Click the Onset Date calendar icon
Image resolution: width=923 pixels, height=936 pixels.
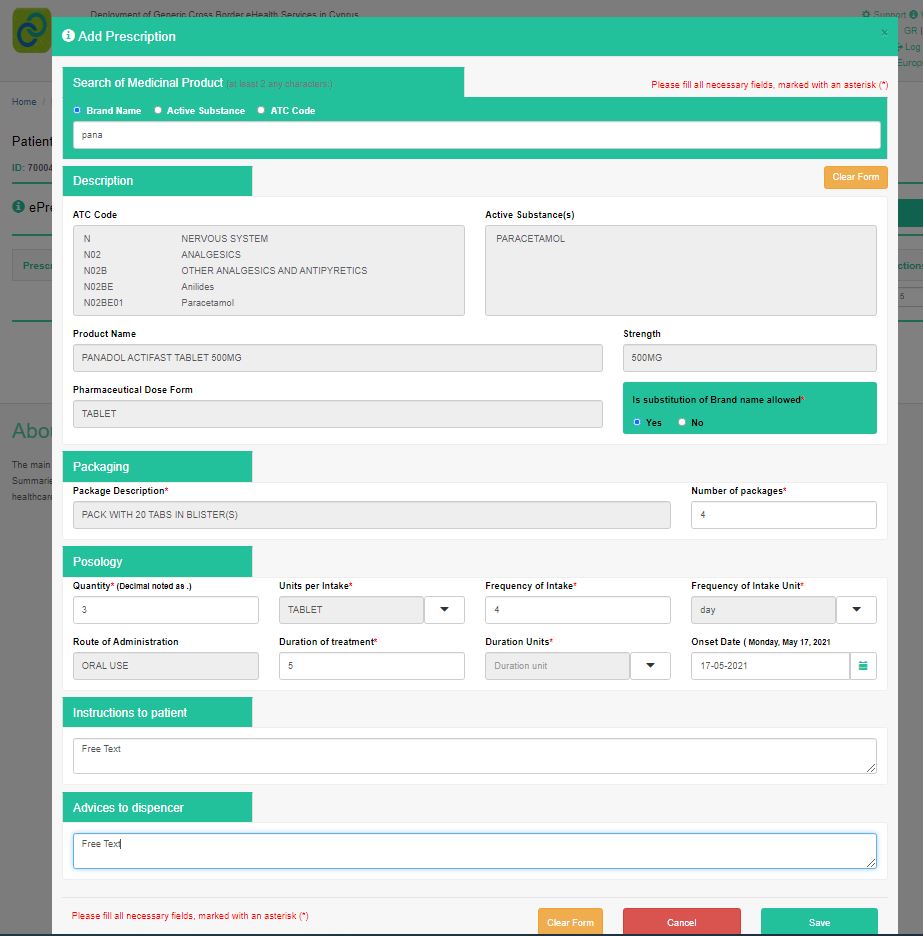(863, 666)
